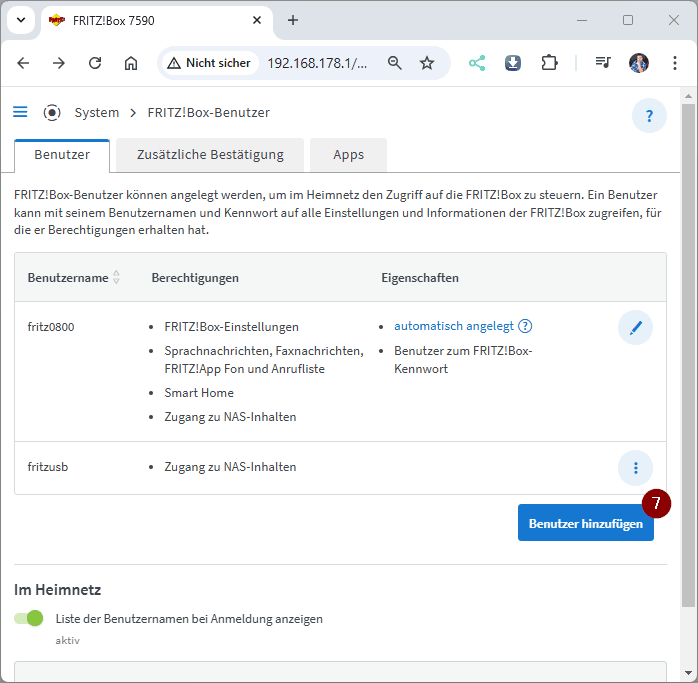Open the download manager extension icon
The height and width of the screenshot is (683, 698).
[512, 63]
